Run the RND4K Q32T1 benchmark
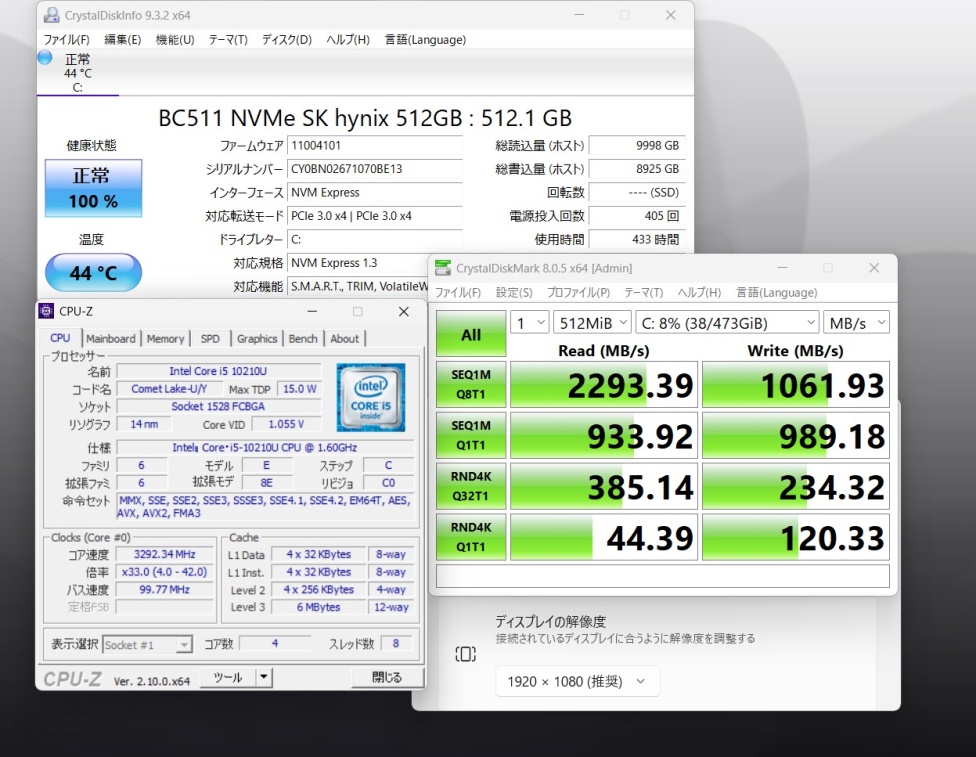This screenshot has width=976, height=757. click(471, 486)
